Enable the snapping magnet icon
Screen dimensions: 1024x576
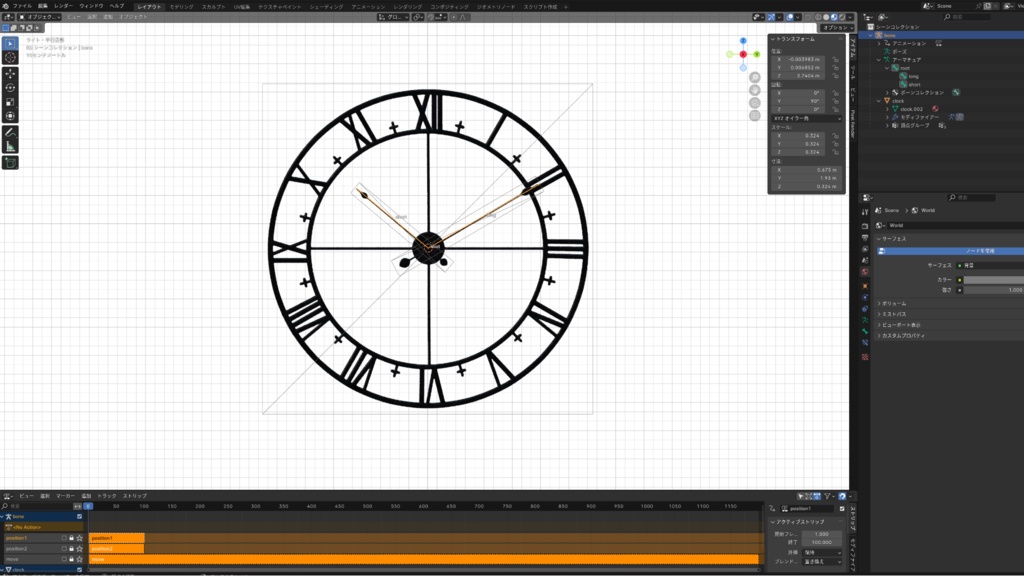pyautogui.click(x=771, y=17)
